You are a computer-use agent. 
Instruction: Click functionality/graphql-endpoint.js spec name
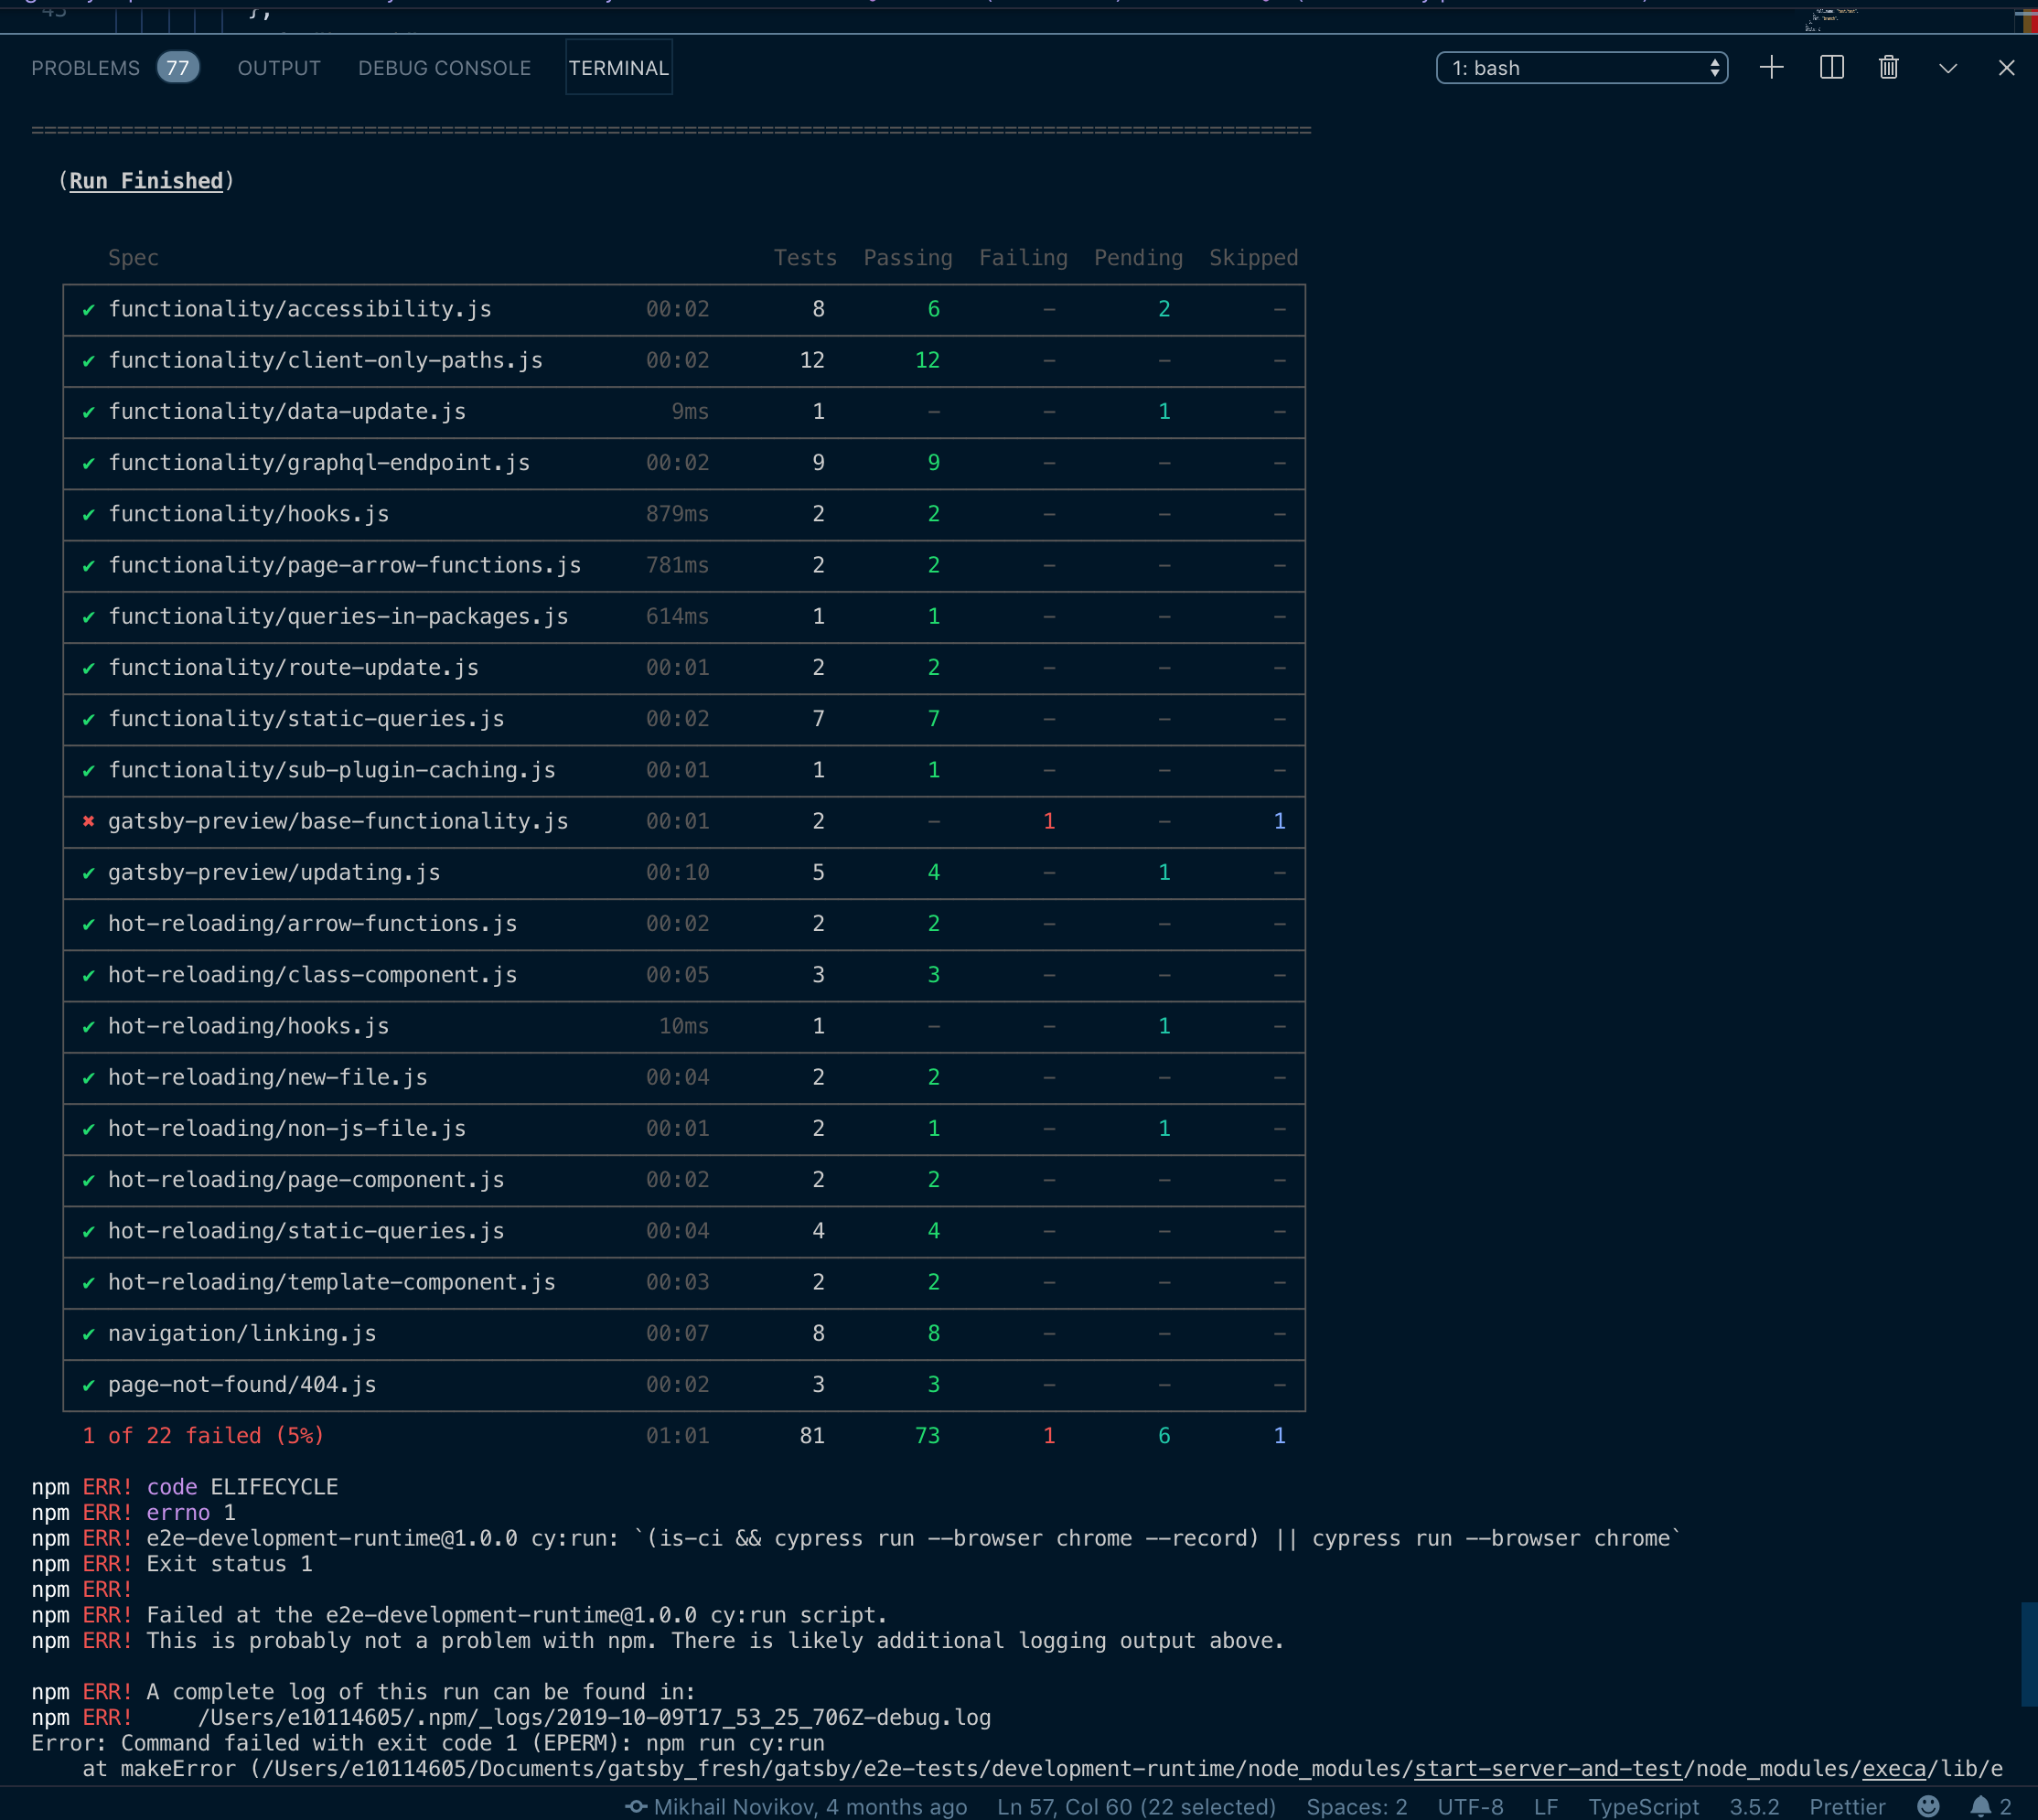319,463
